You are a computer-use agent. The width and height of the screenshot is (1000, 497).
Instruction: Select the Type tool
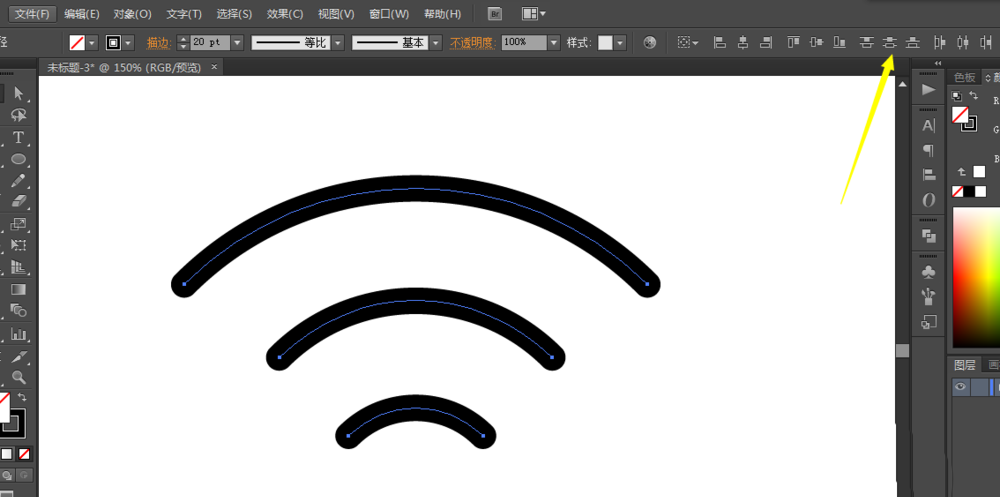[18, 137]
